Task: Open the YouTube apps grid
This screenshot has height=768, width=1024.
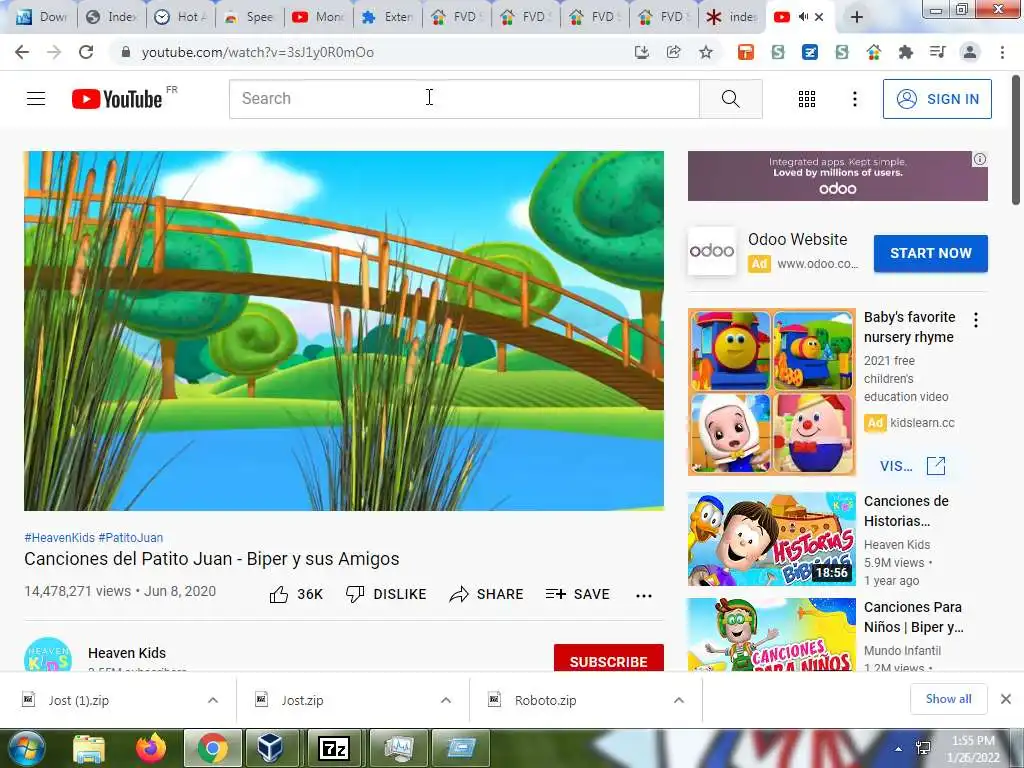Action: pos(807,99)
